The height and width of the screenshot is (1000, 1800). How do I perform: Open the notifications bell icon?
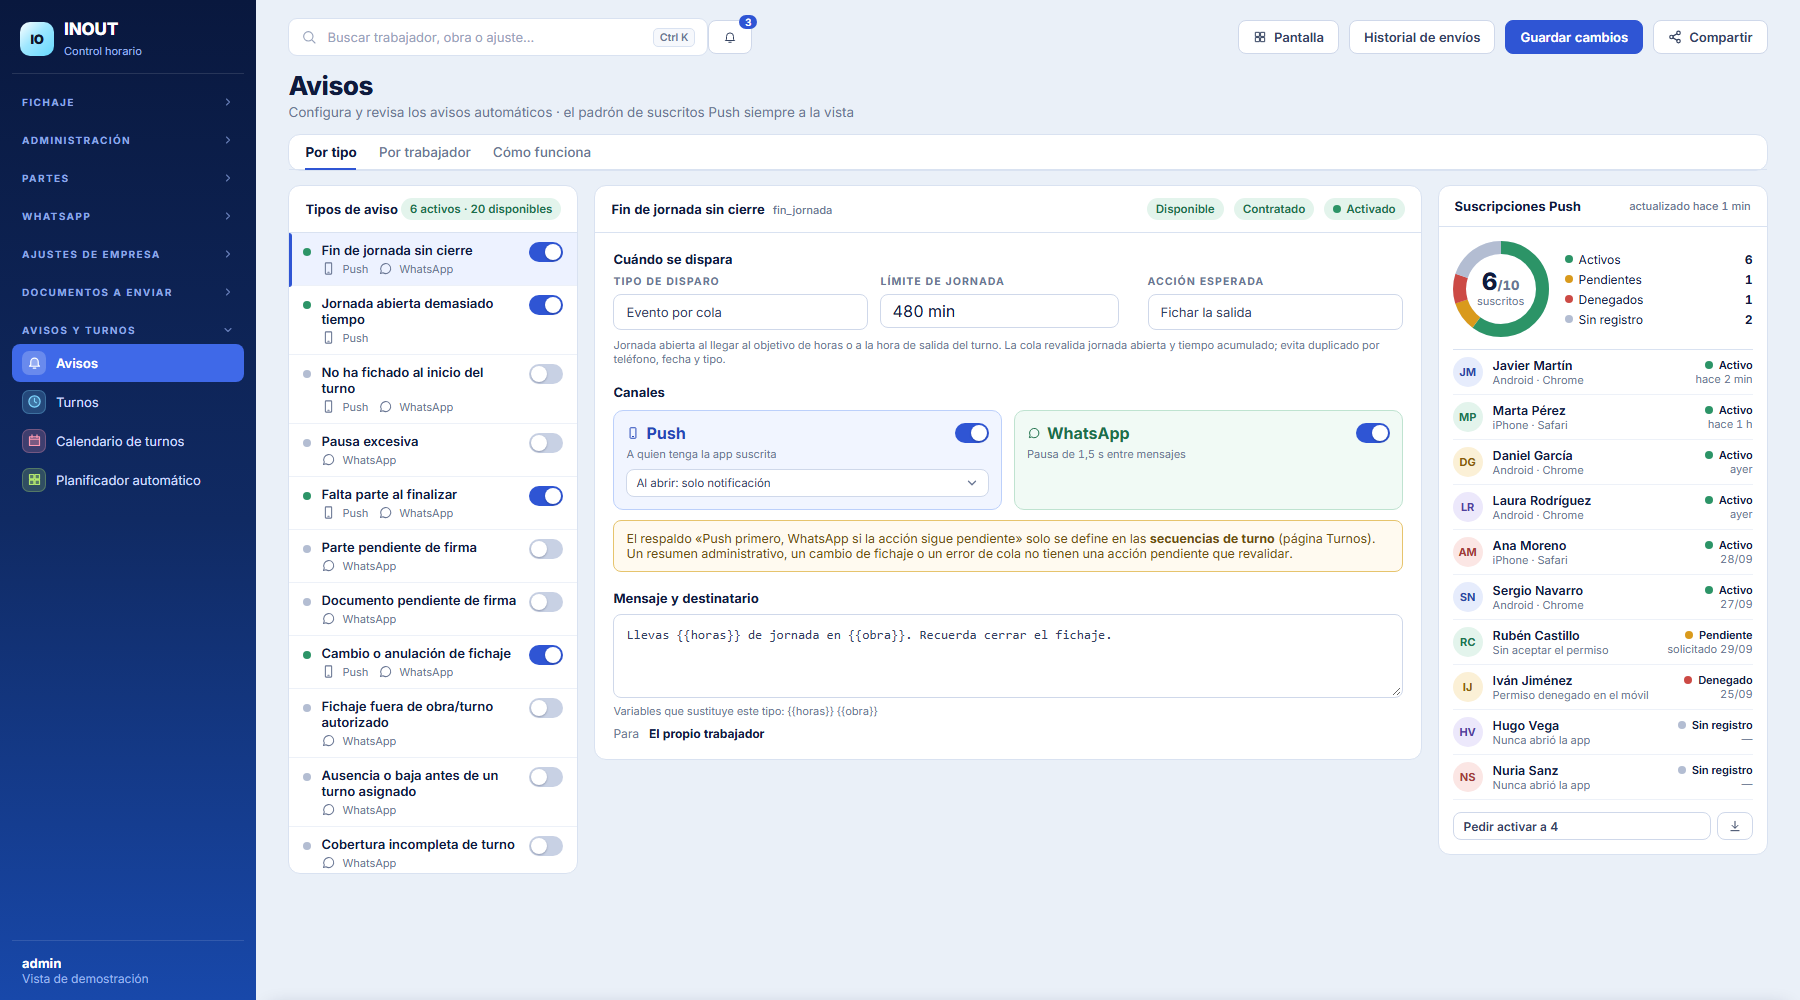pos(730,38)
